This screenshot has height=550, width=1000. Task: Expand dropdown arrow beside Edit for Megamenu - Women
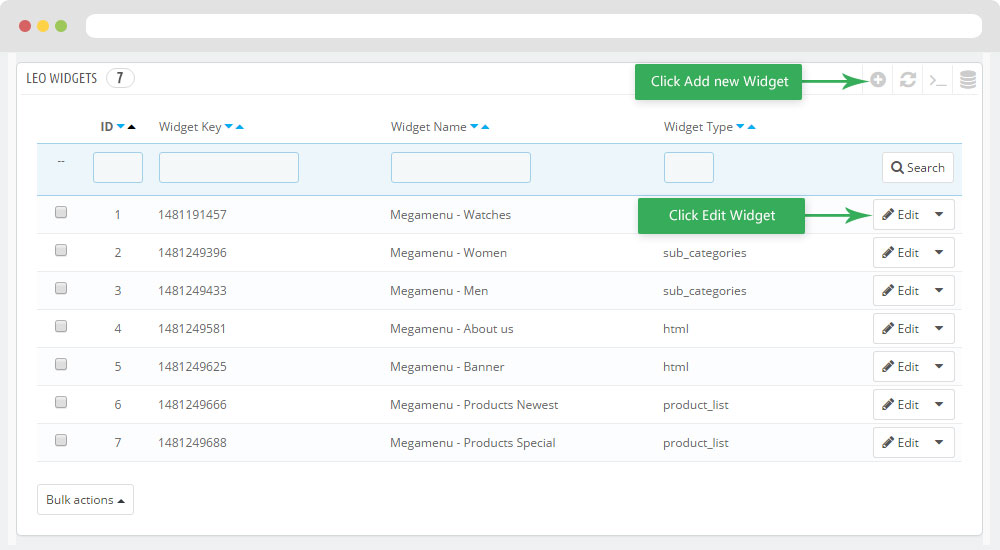tap(938, 253)
